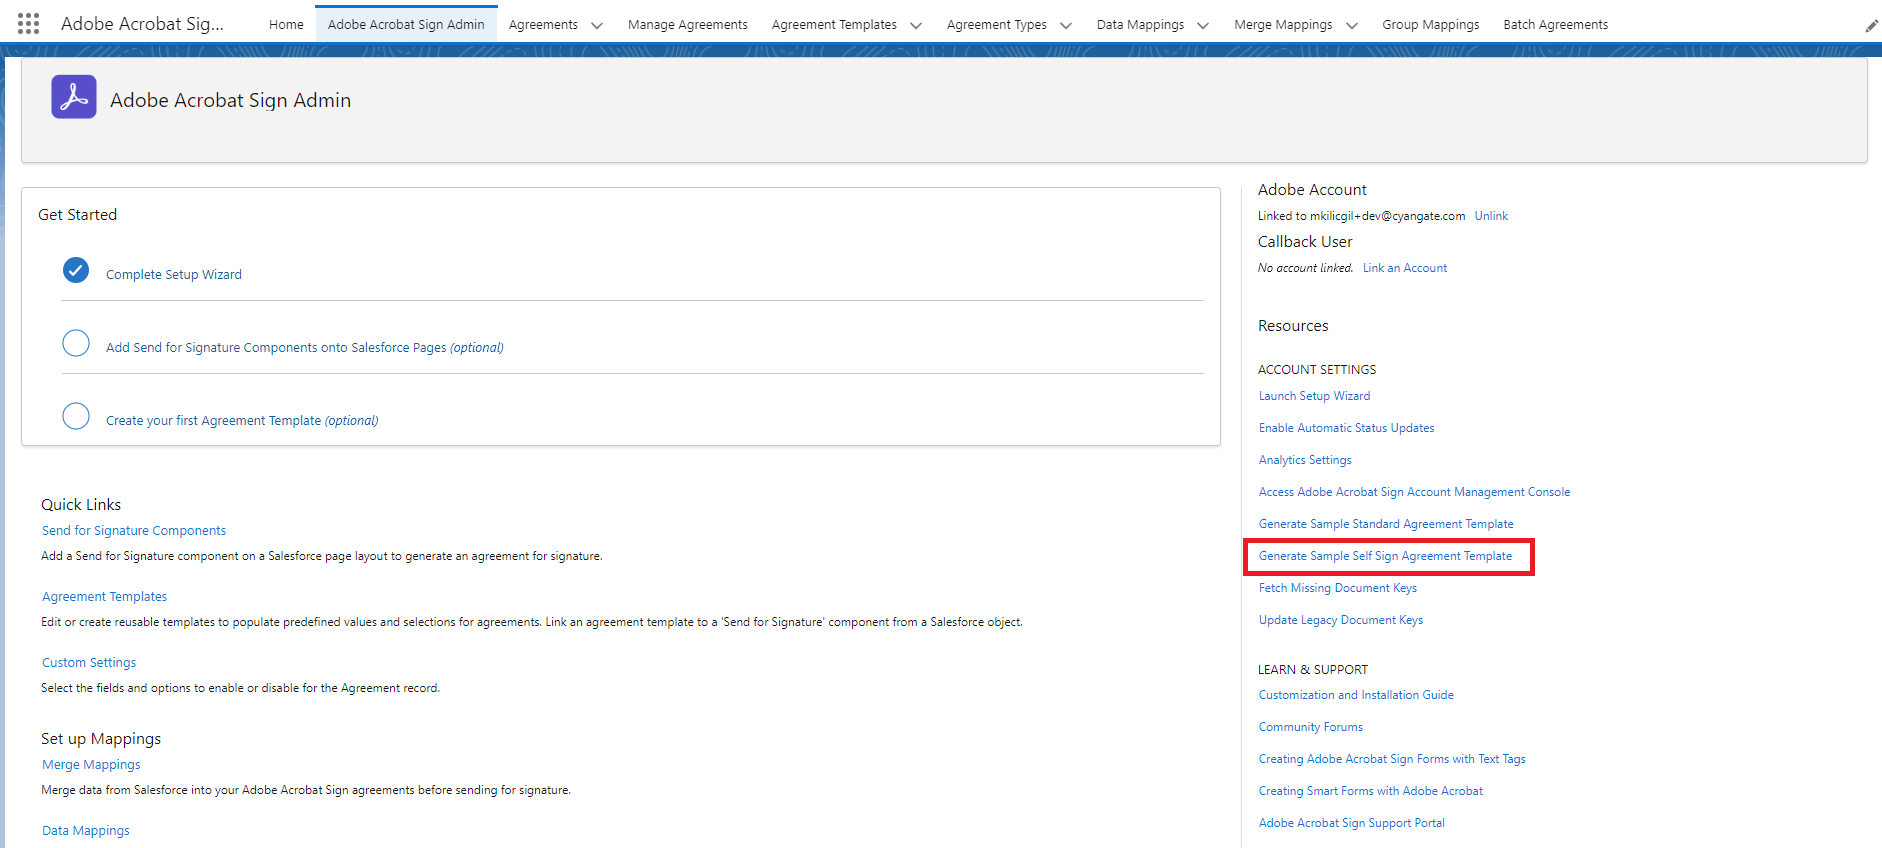Viewport: 1882px width, 848px height.
Task: Open Fetch Missing Document Keys link
Action: [x=1337, y=588]
